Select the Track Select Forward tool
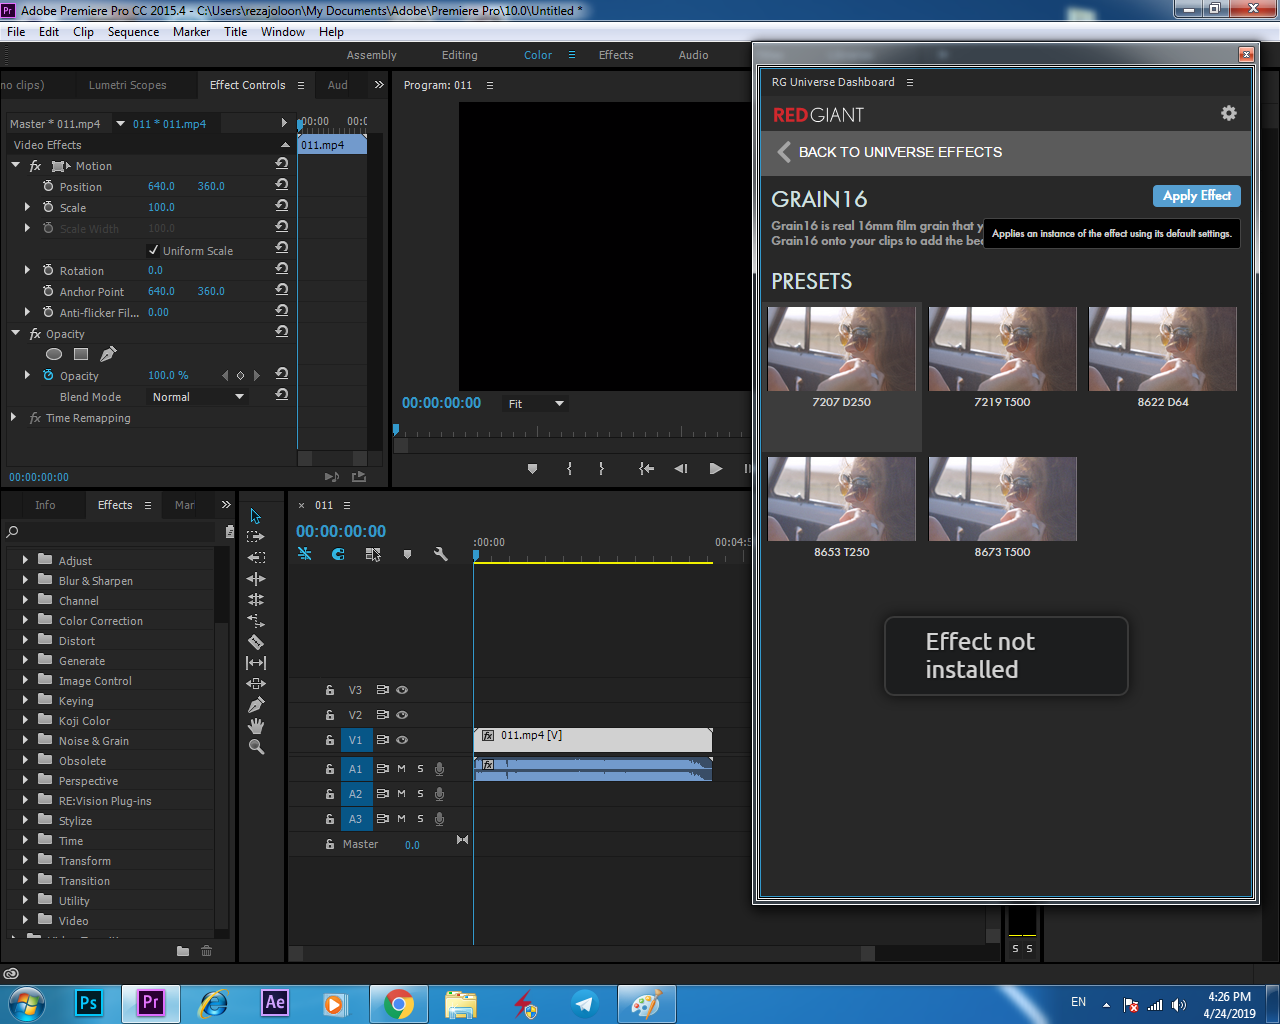 click(256, 537)
